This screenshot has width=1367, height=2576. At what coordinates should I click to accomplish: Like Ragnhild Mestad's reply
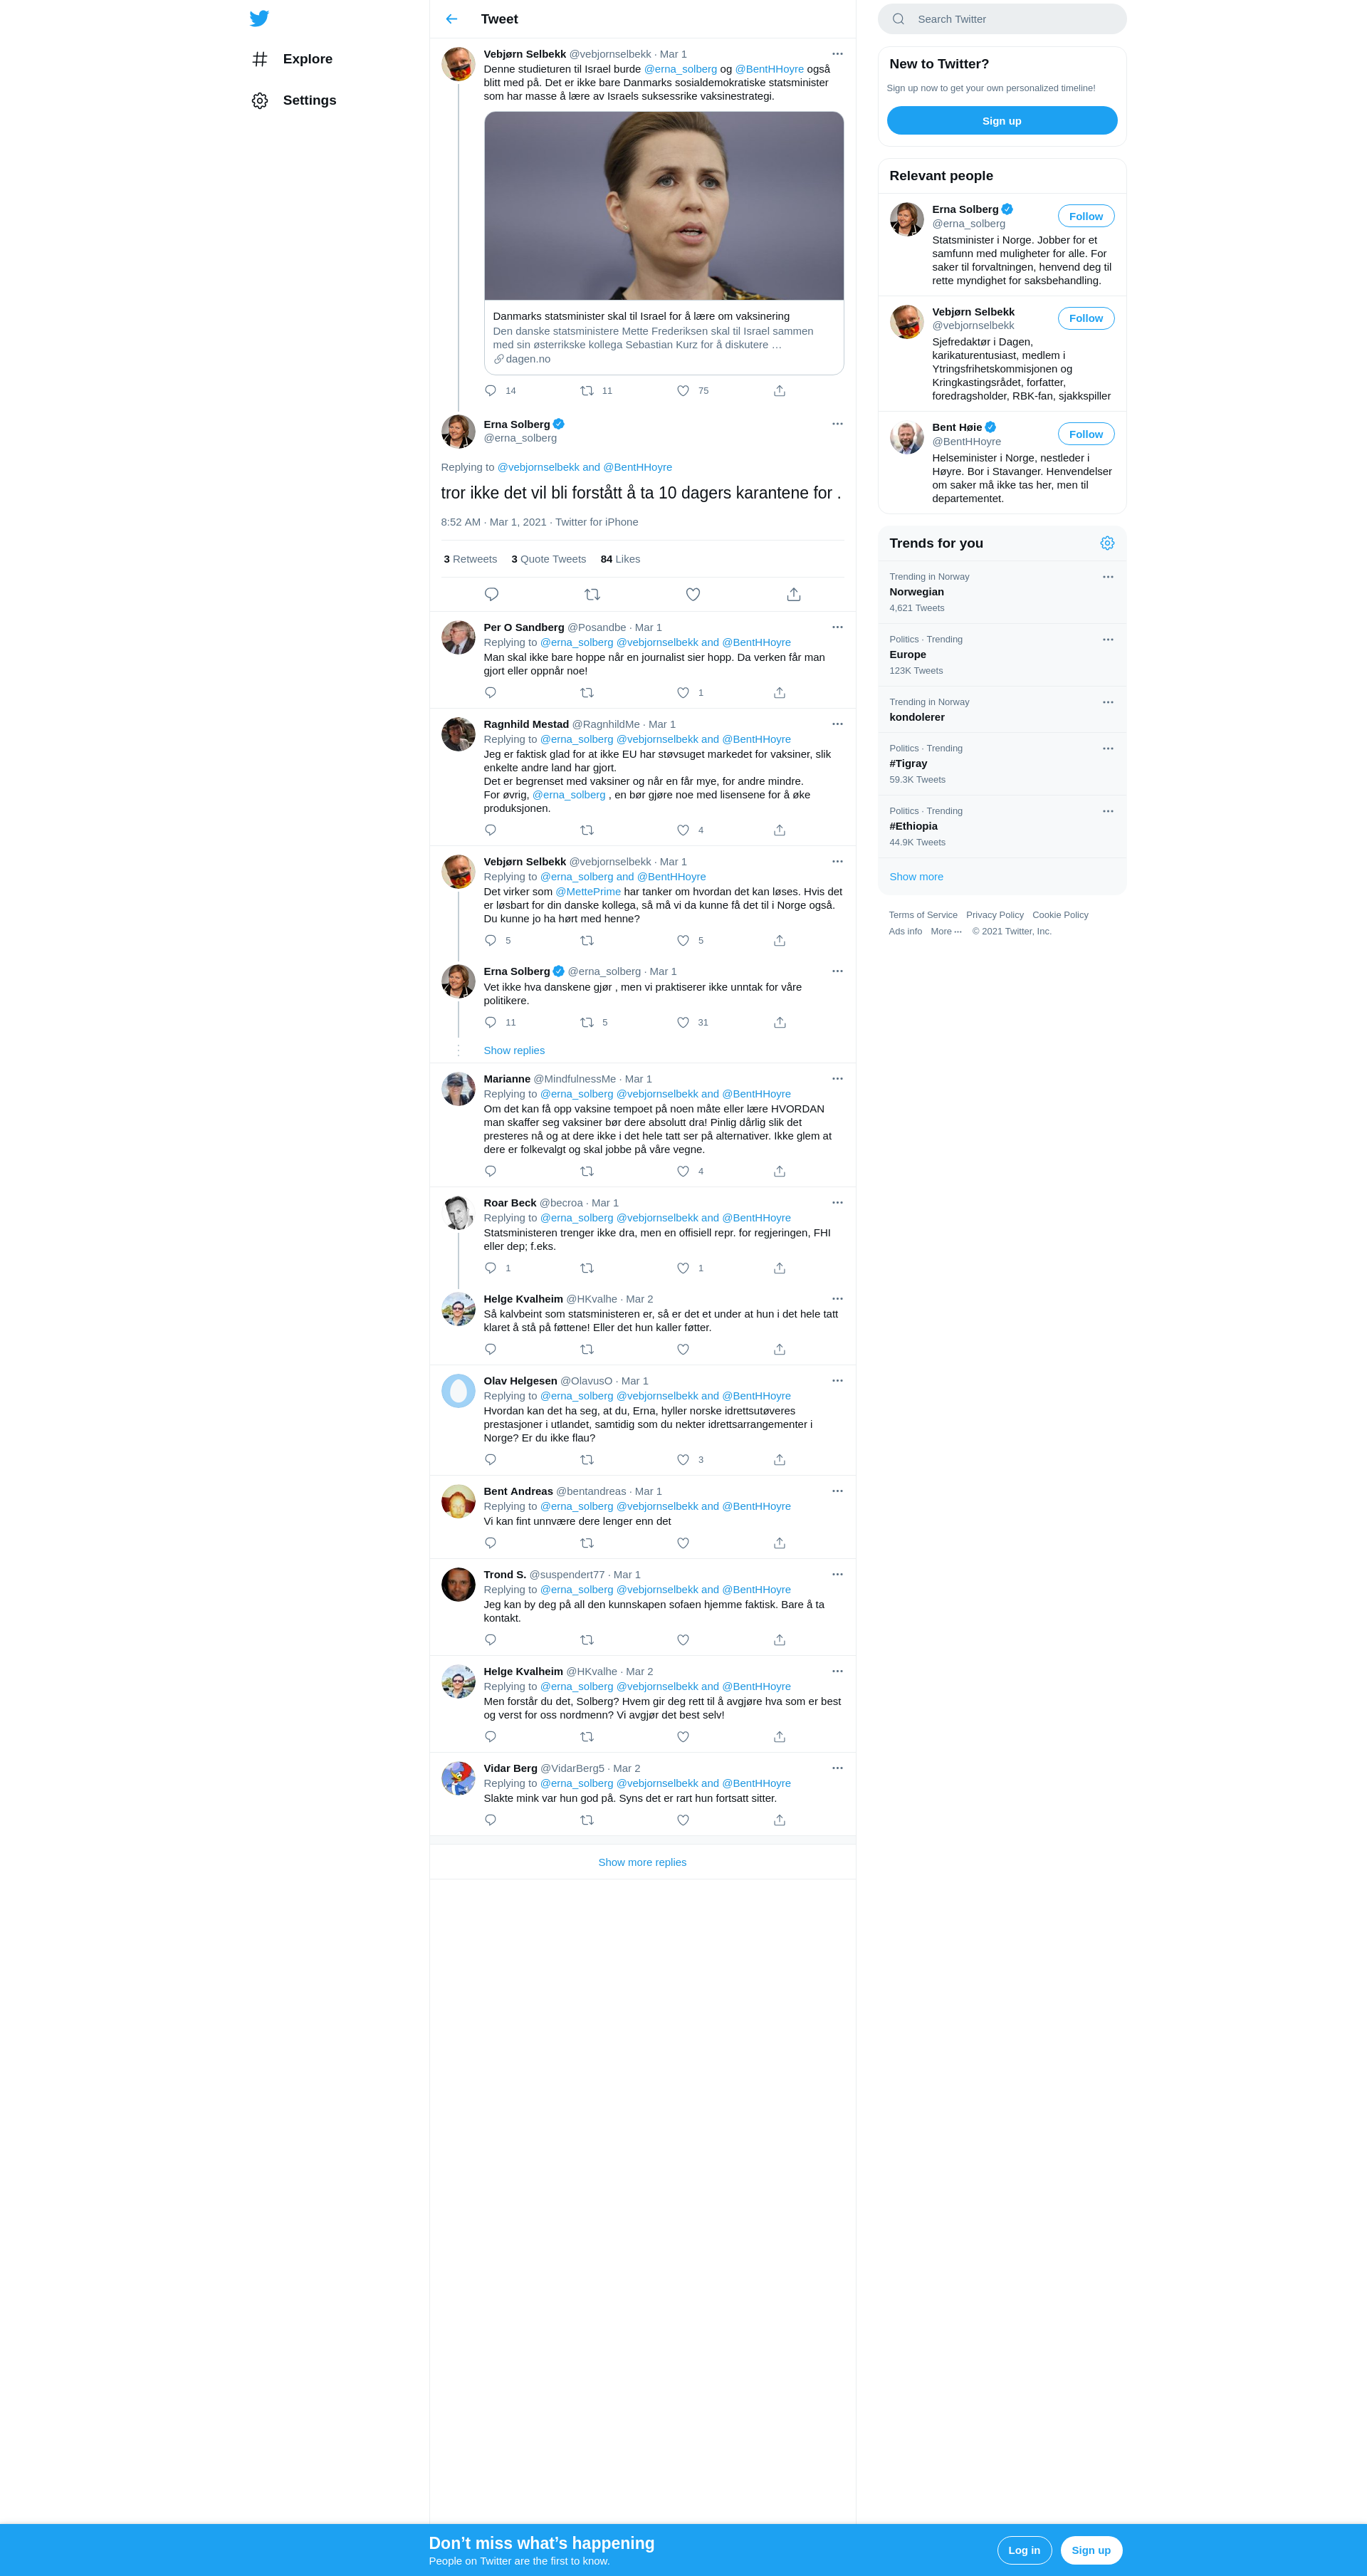683,830
